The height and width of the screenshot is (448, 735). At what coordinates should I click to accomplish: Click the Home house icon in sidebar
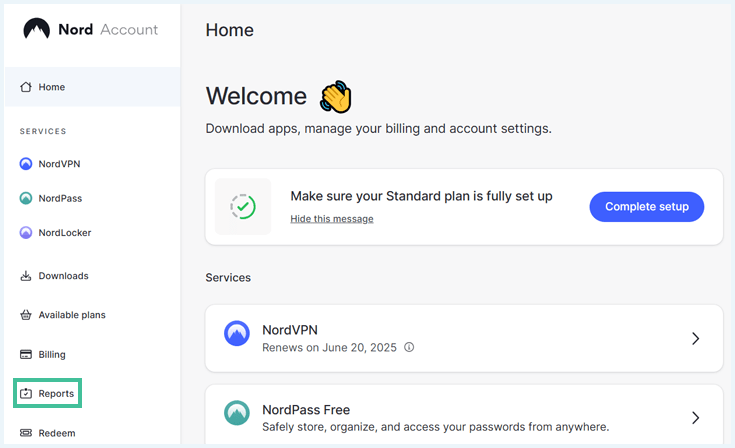26,87
